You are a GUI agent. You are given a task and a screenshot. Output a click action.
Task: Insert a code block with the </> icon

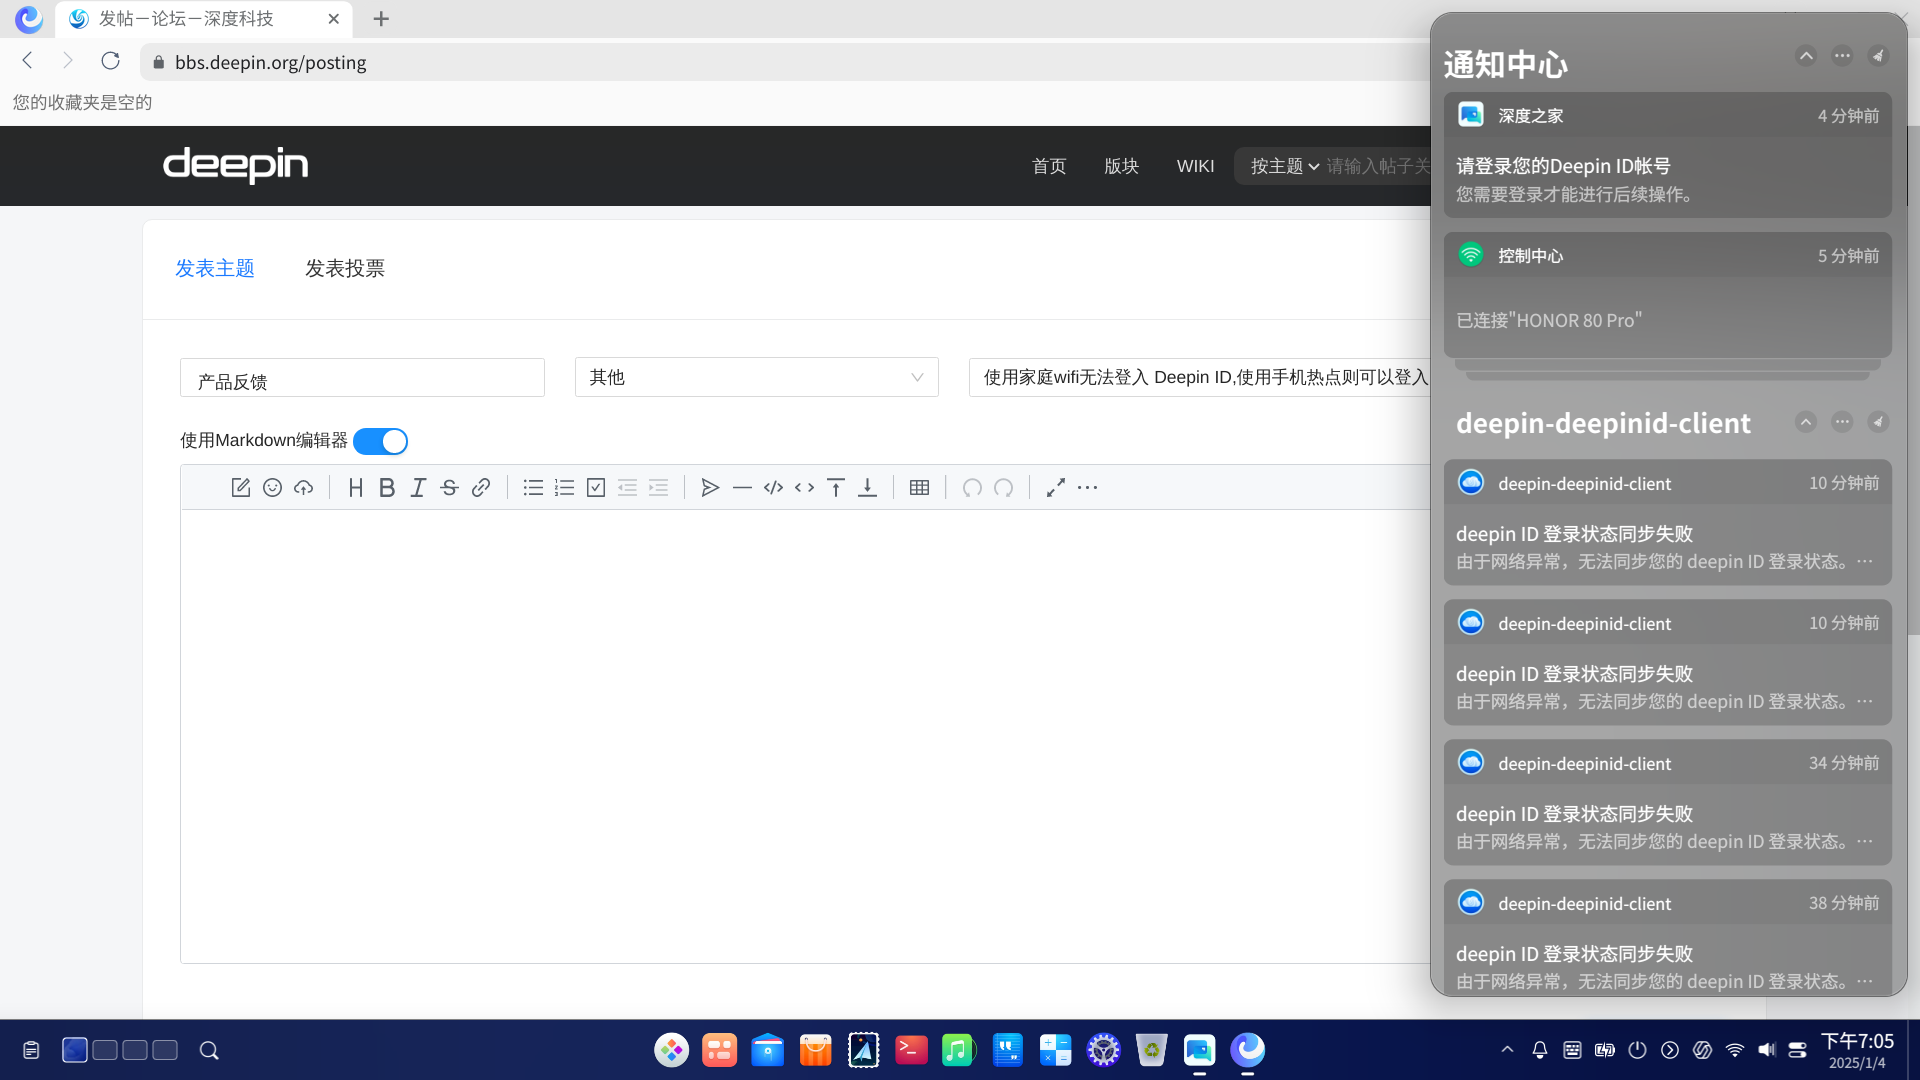(773, 487)
